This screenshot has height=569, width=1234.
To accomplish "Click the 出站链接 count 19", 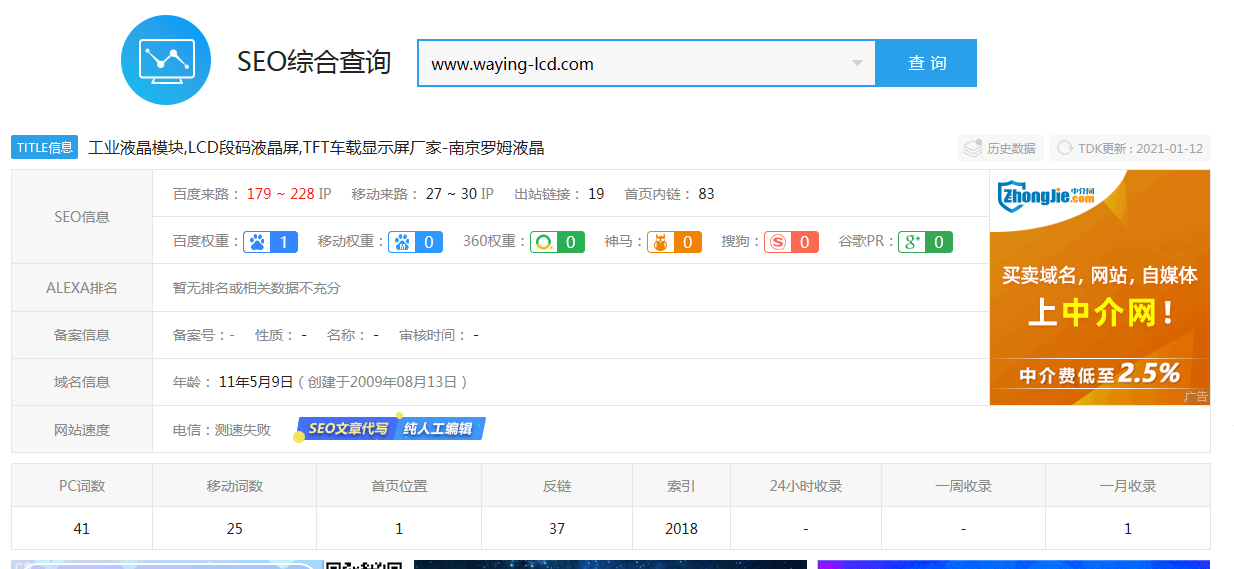I will pos(596,194).
